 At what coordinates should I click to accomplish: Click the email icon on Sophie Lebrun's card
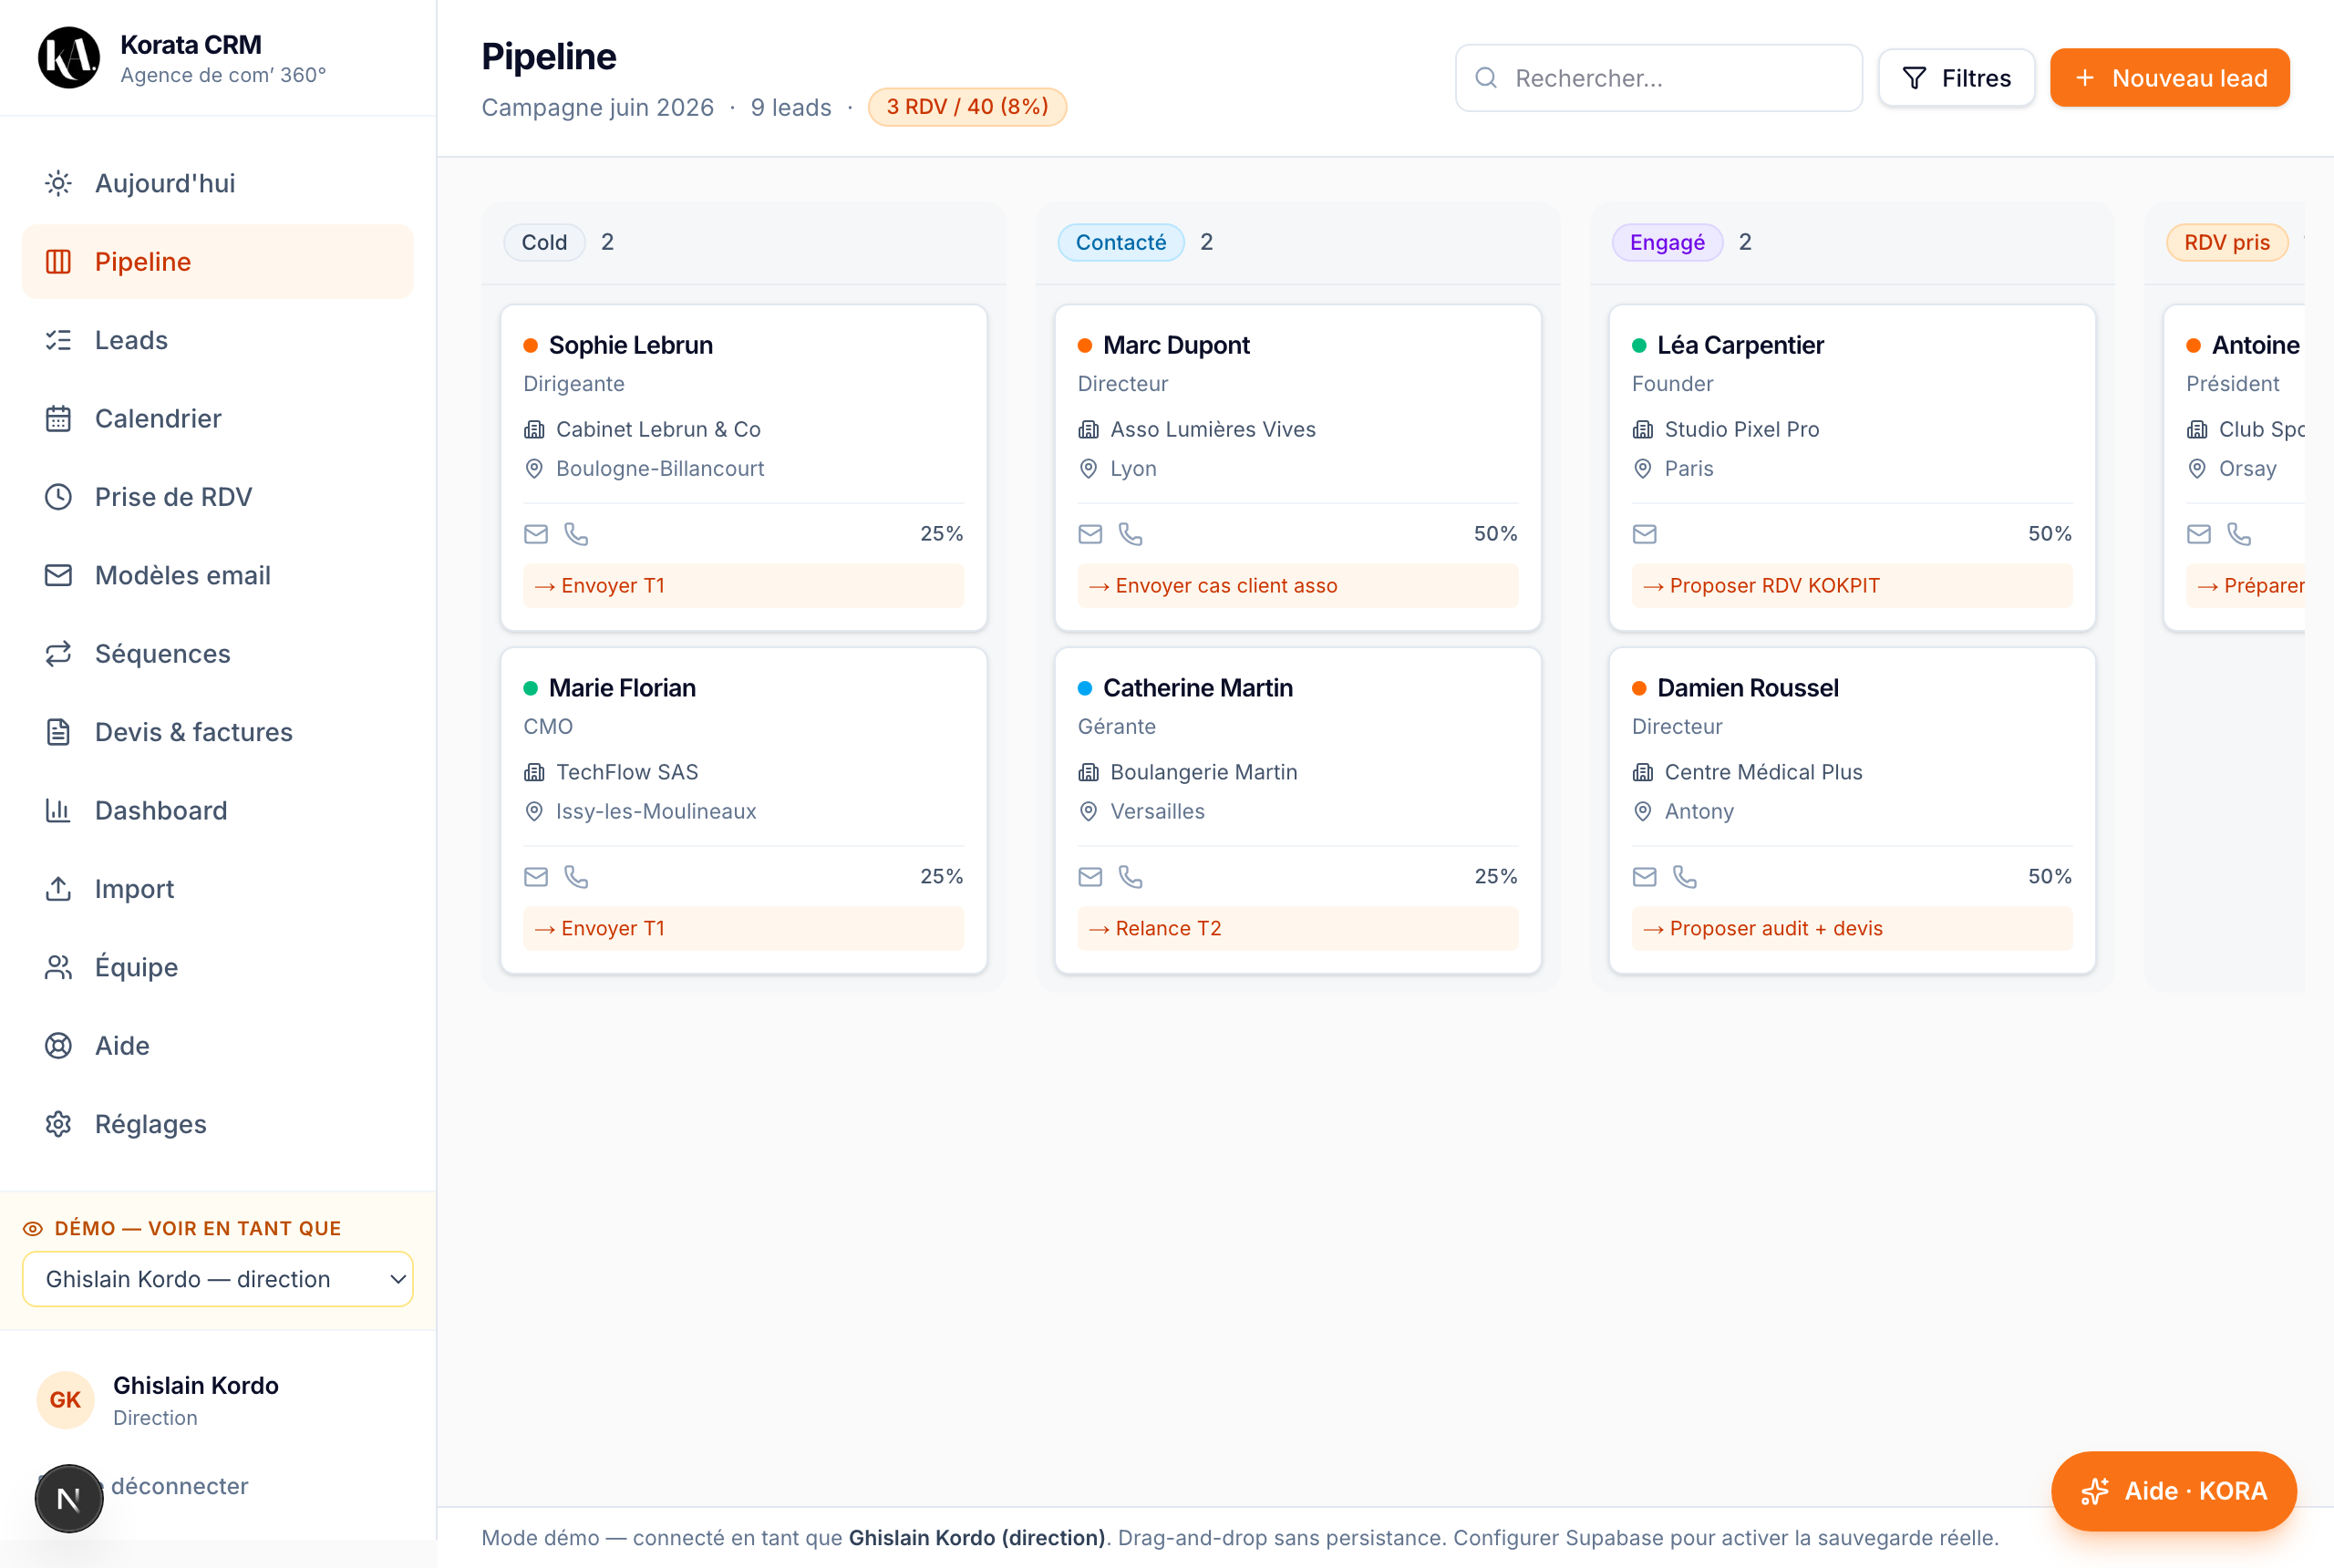[536, 534]
